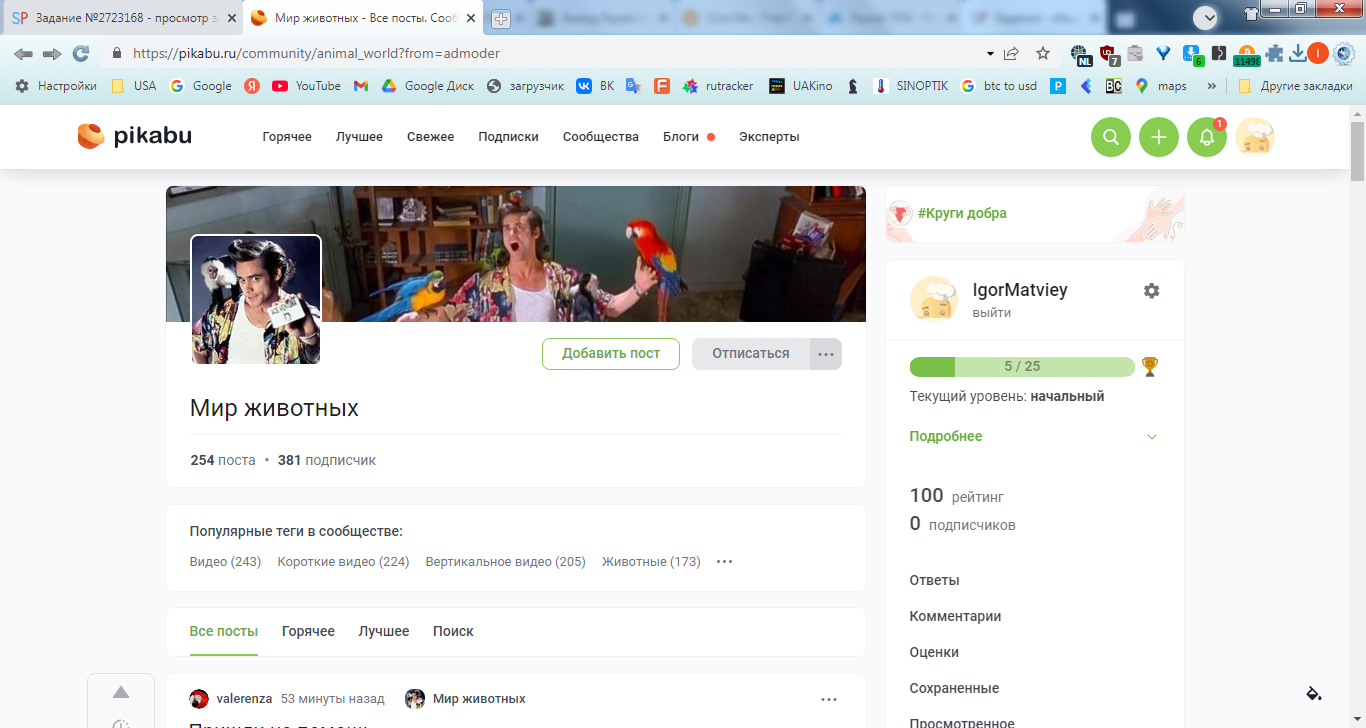Open the Ответы sidebar link

coord(934,580)
